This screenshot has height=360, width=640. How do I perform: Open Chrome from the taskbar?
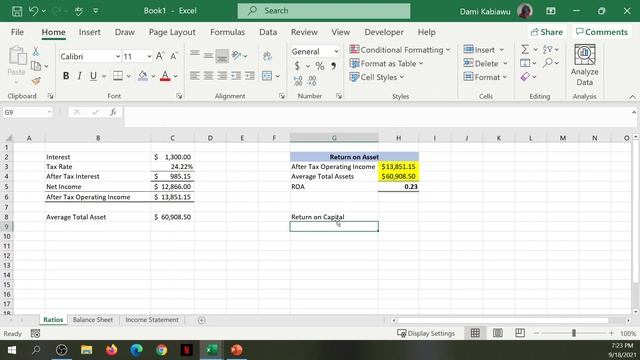(x=162, y=350)
